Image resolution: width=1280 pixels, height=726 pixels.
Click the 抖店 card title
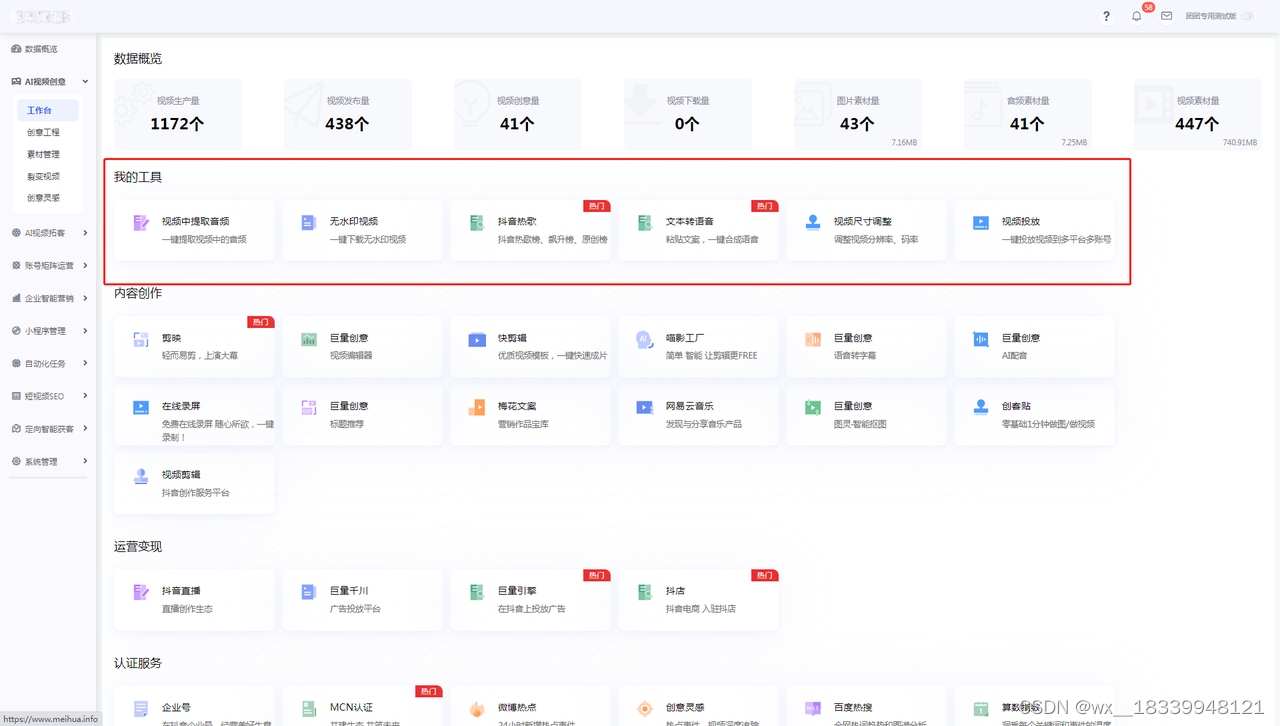(675, 591)
